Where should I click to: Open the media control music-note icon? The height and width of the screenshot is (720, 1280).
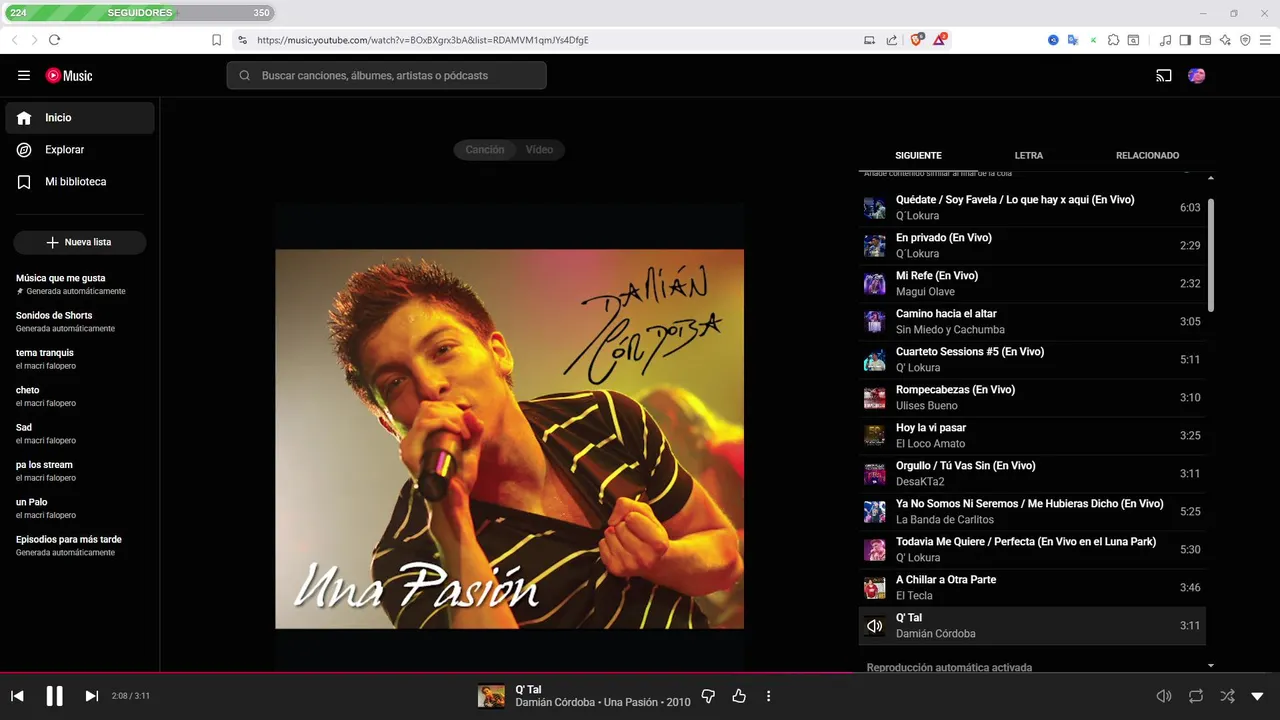pyautogui.click(x=1165, y=40)
